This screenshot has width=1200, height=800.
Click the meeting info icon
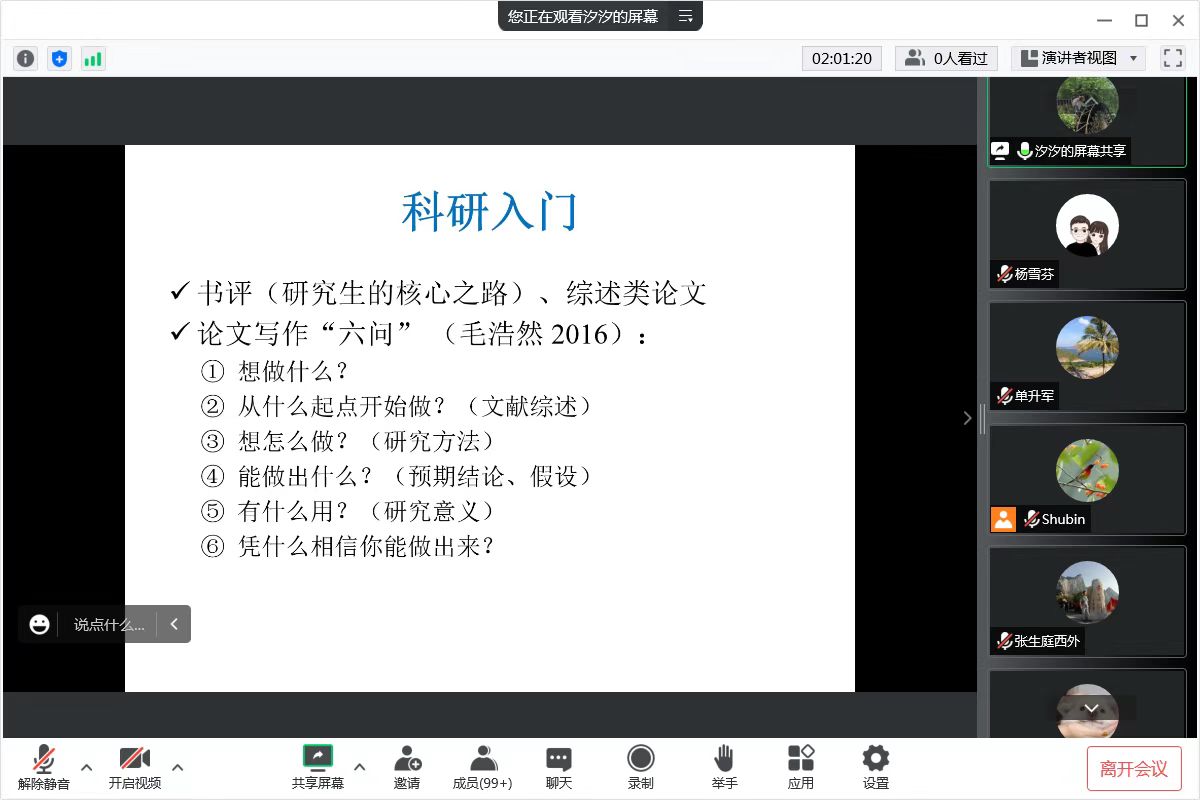[x=26, y=59]
